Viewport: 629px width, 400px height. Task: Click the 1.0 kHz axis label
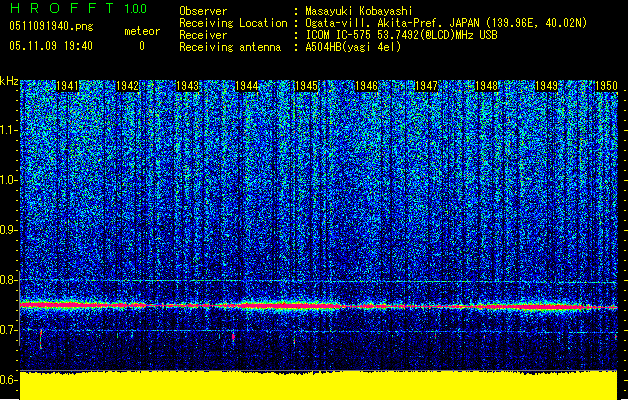8,180
